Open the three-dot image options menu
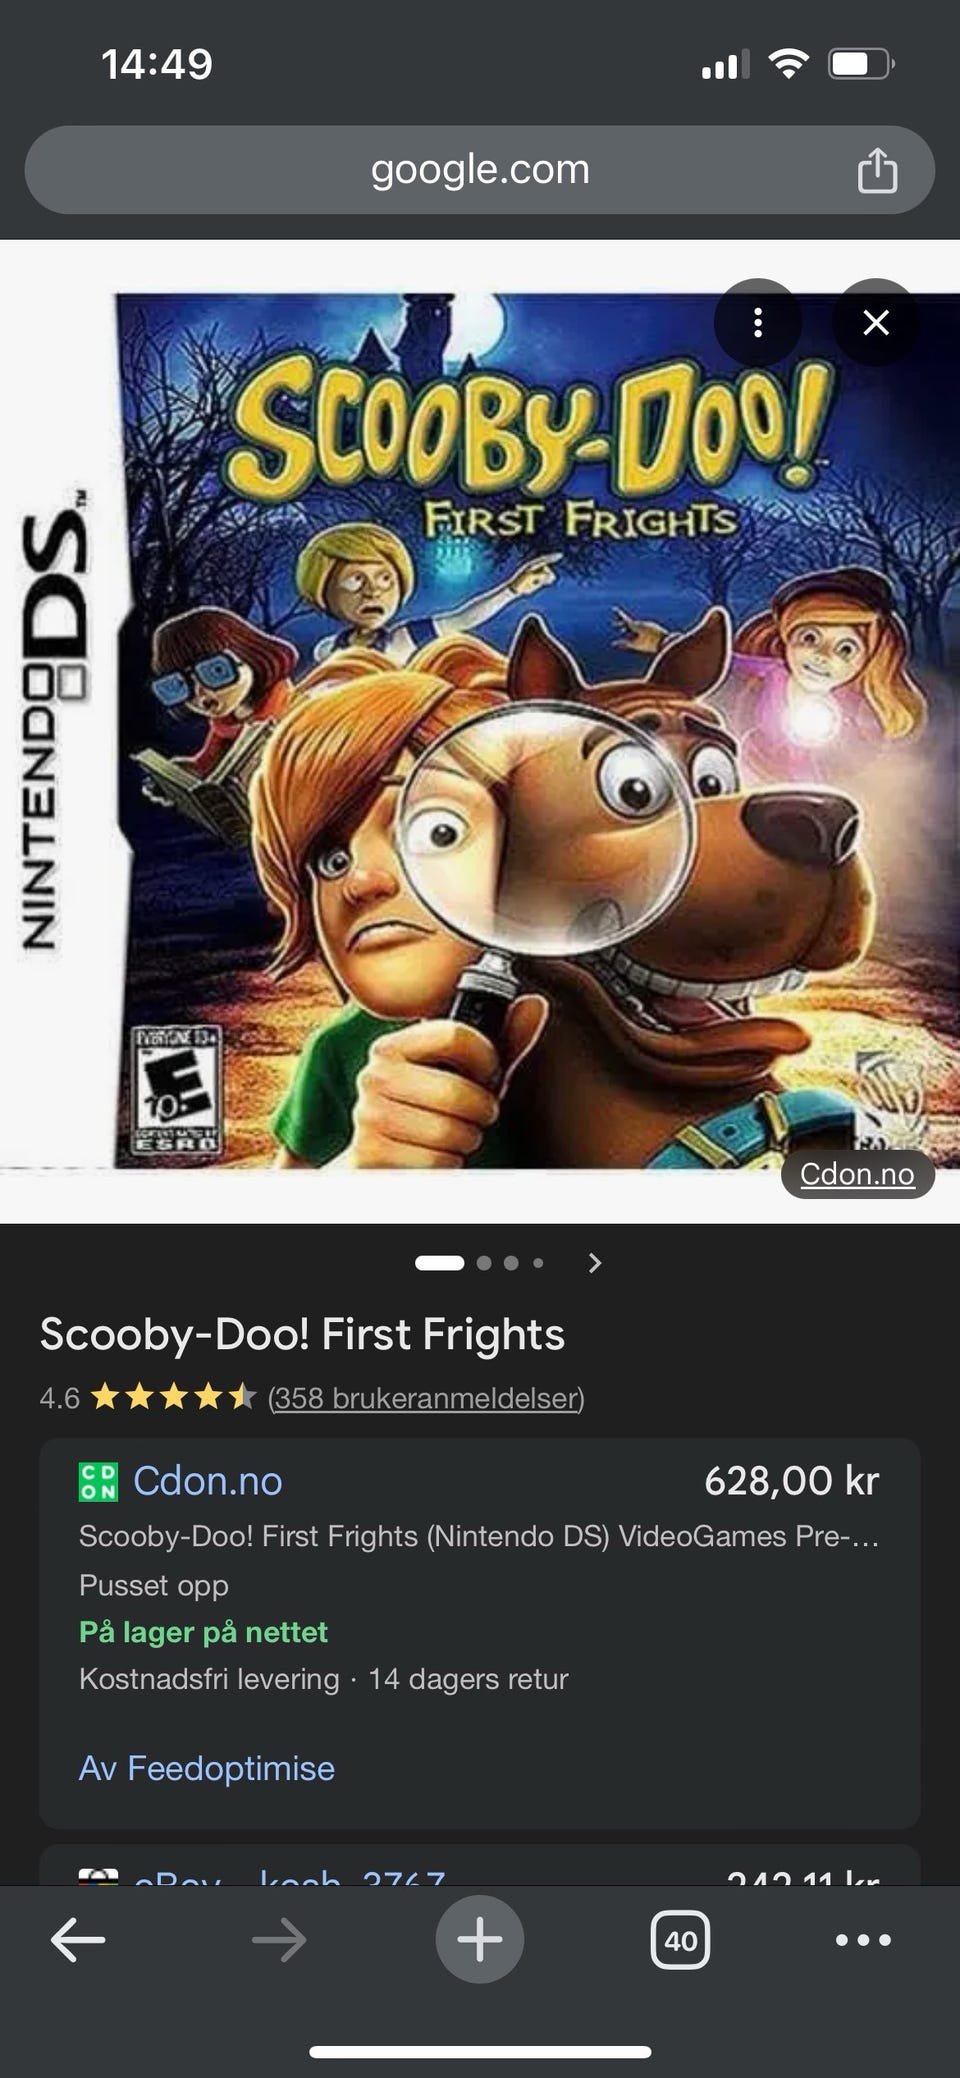Screen dimensions: 960x2078 point(758,322)
